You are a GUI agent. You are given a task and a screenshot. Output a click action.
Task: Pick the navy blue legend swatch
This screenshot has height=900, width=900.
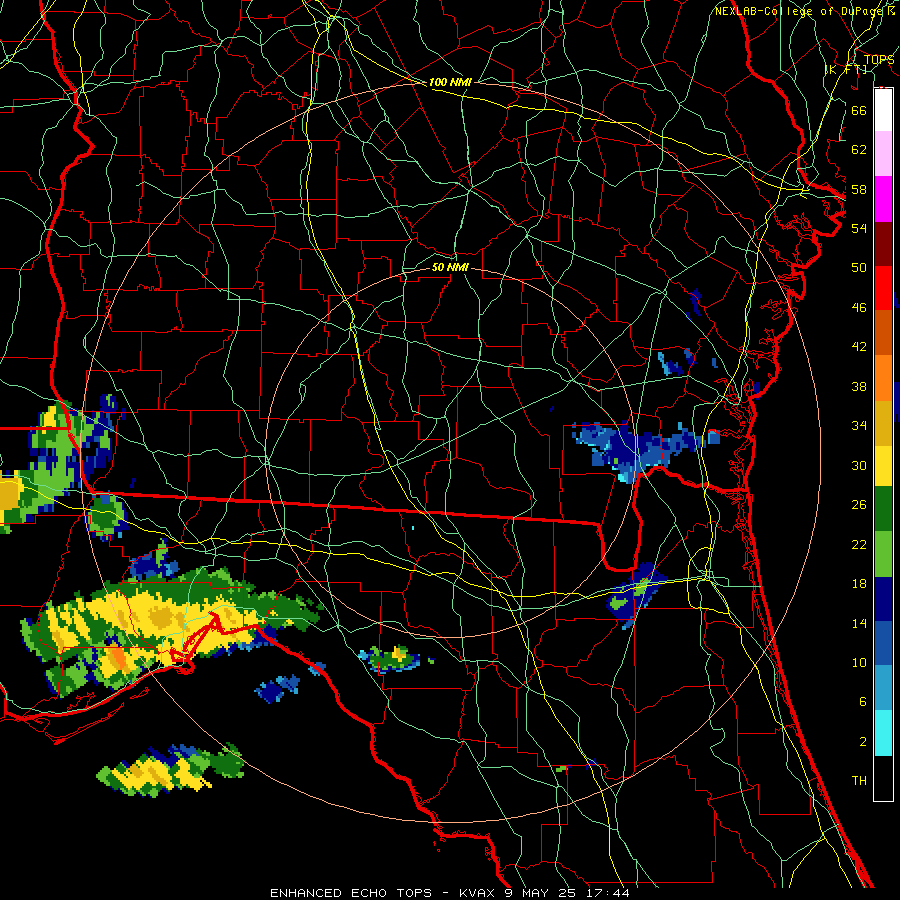click(883, 599)
